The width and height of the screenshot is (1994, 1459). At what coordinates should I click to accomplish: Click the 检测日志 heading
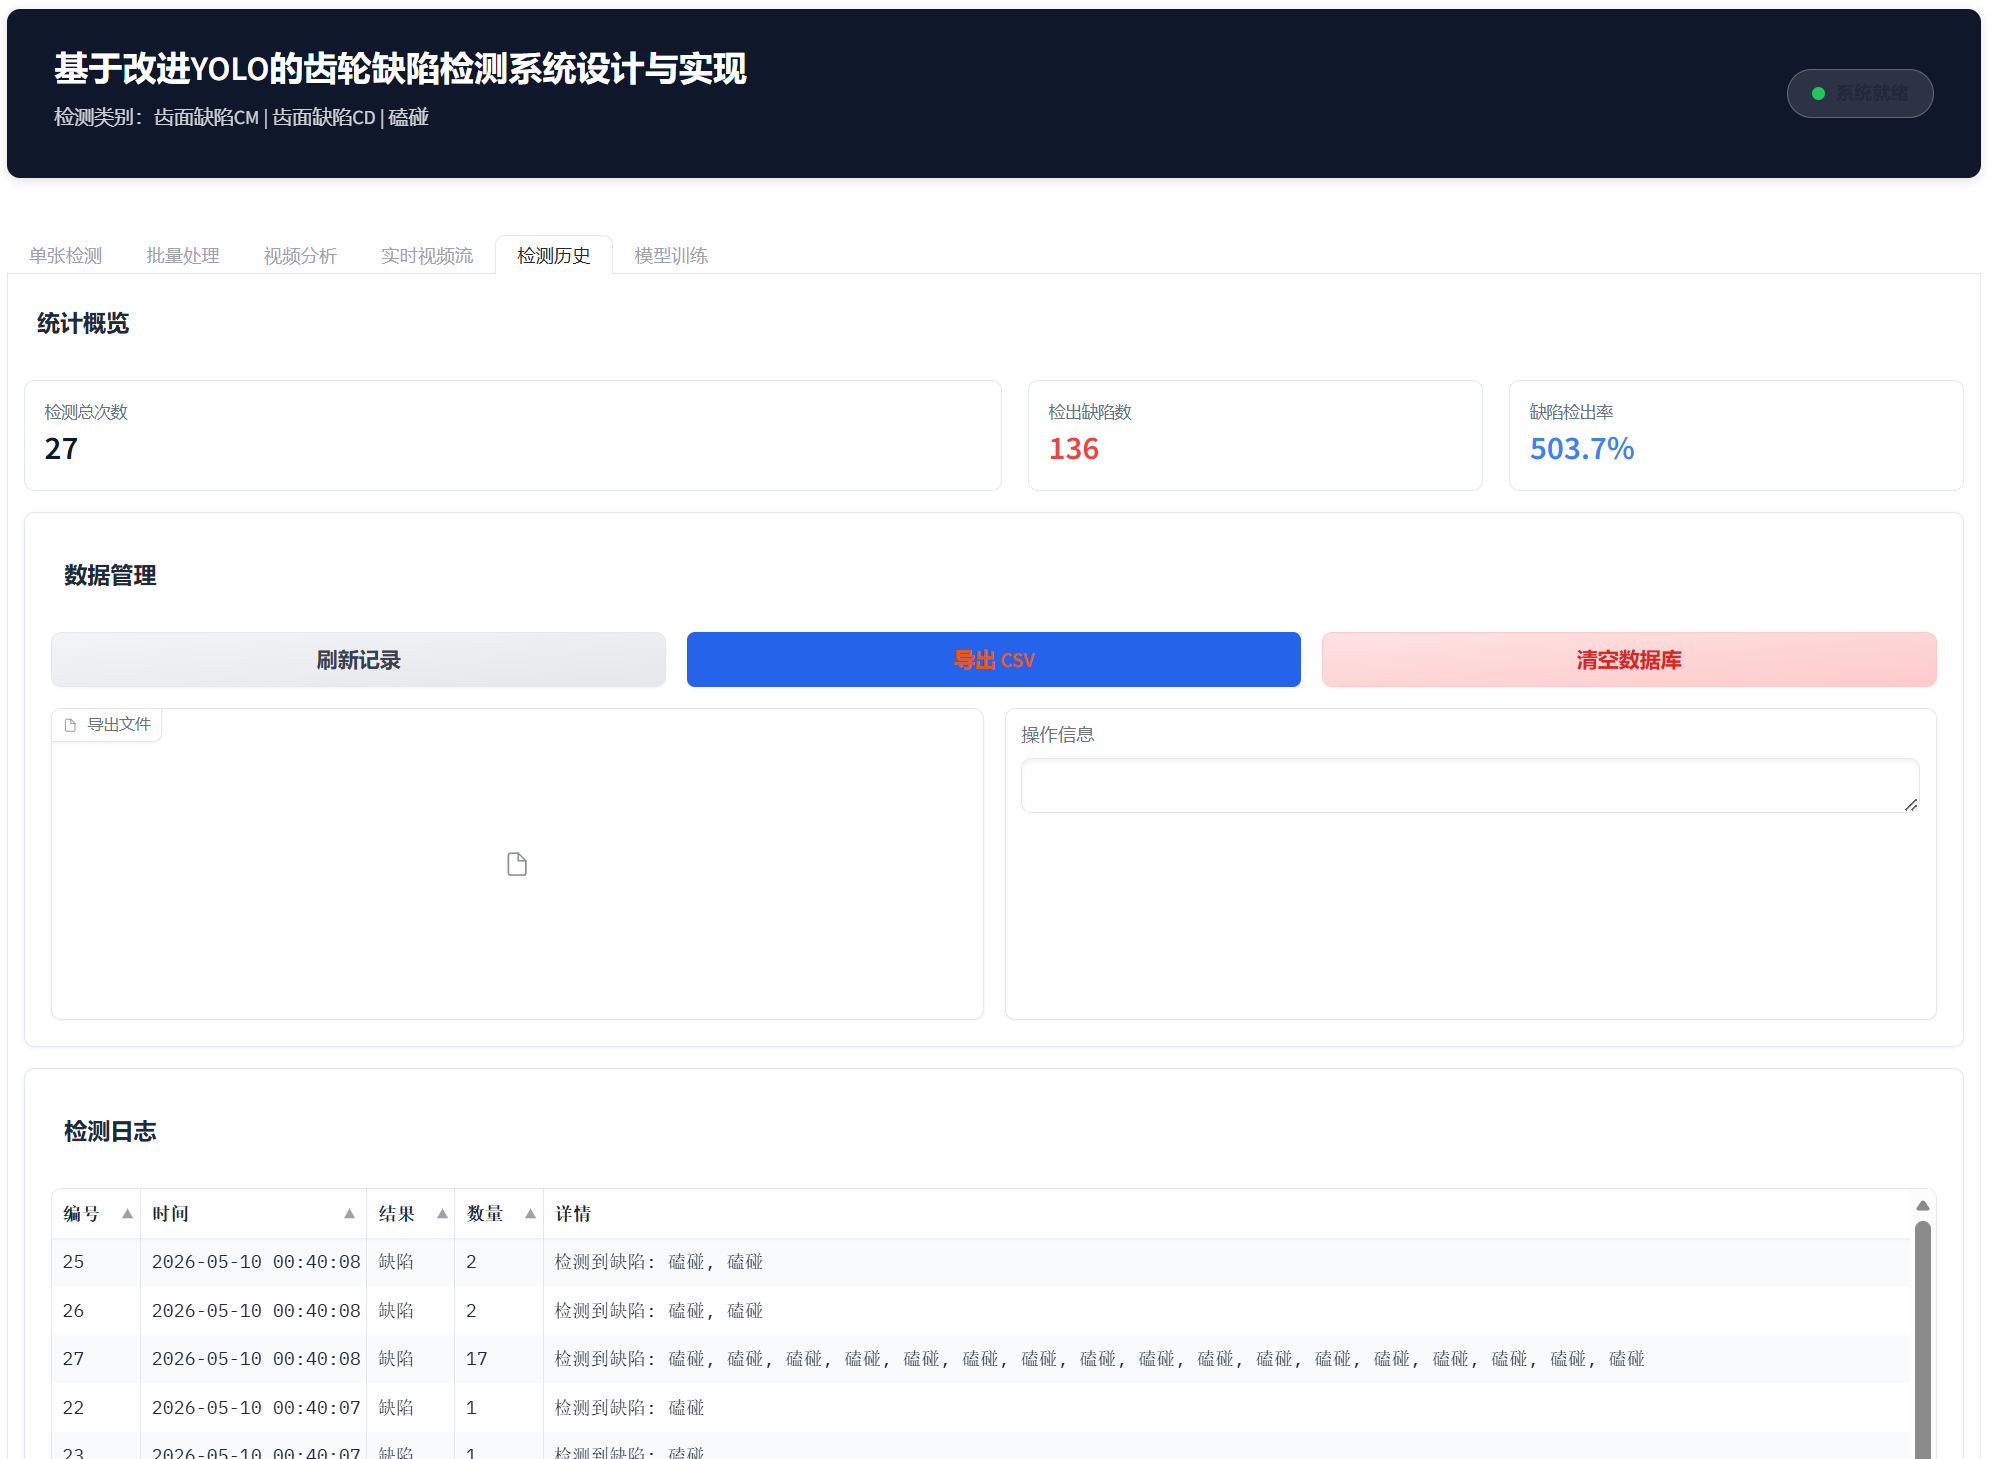[x=110, y=1131]
